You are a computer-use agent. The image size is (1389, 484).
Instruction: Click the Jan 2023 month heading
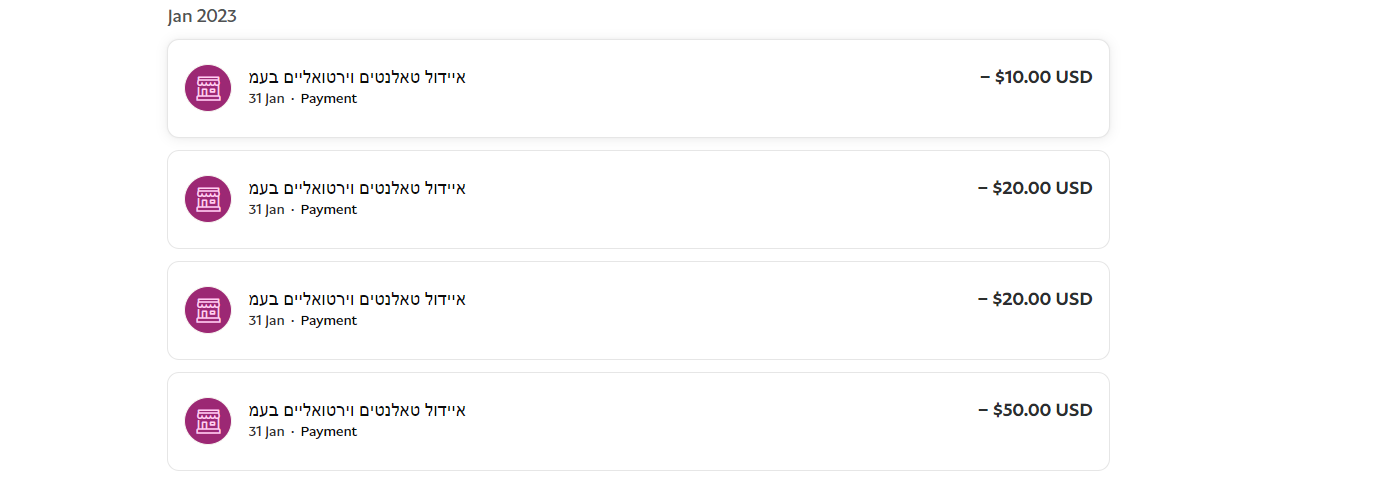(x=202, y=16)
